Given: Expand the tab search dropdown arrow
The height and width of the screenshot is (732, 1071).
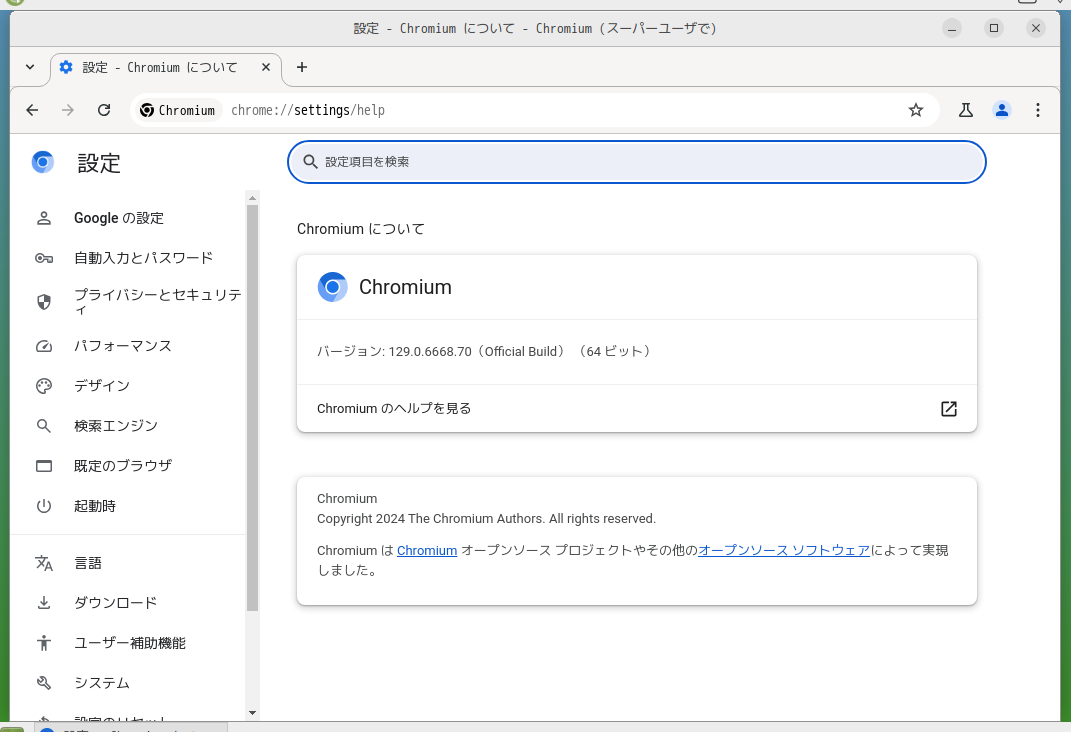Looking at the screenshot, I should tap(30, 68).
